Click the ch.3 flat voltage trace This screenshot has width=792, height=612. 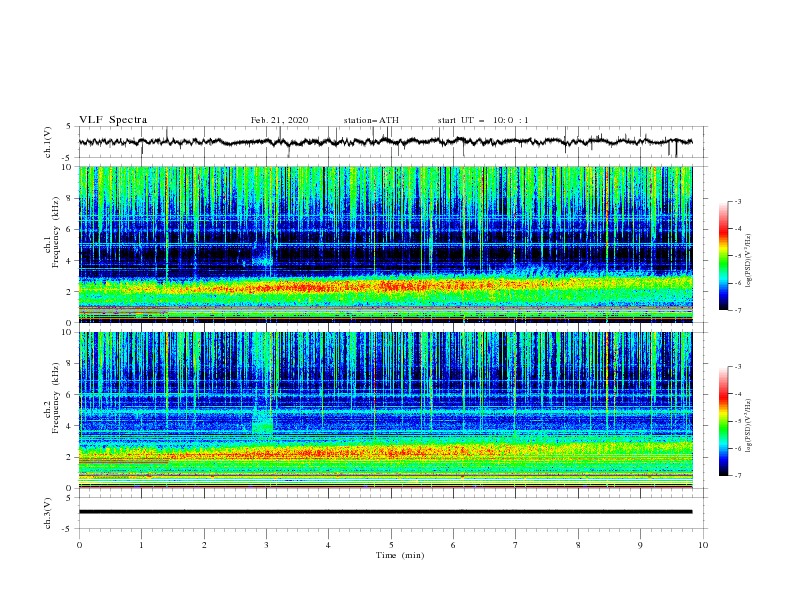click(x=386, y=512)
